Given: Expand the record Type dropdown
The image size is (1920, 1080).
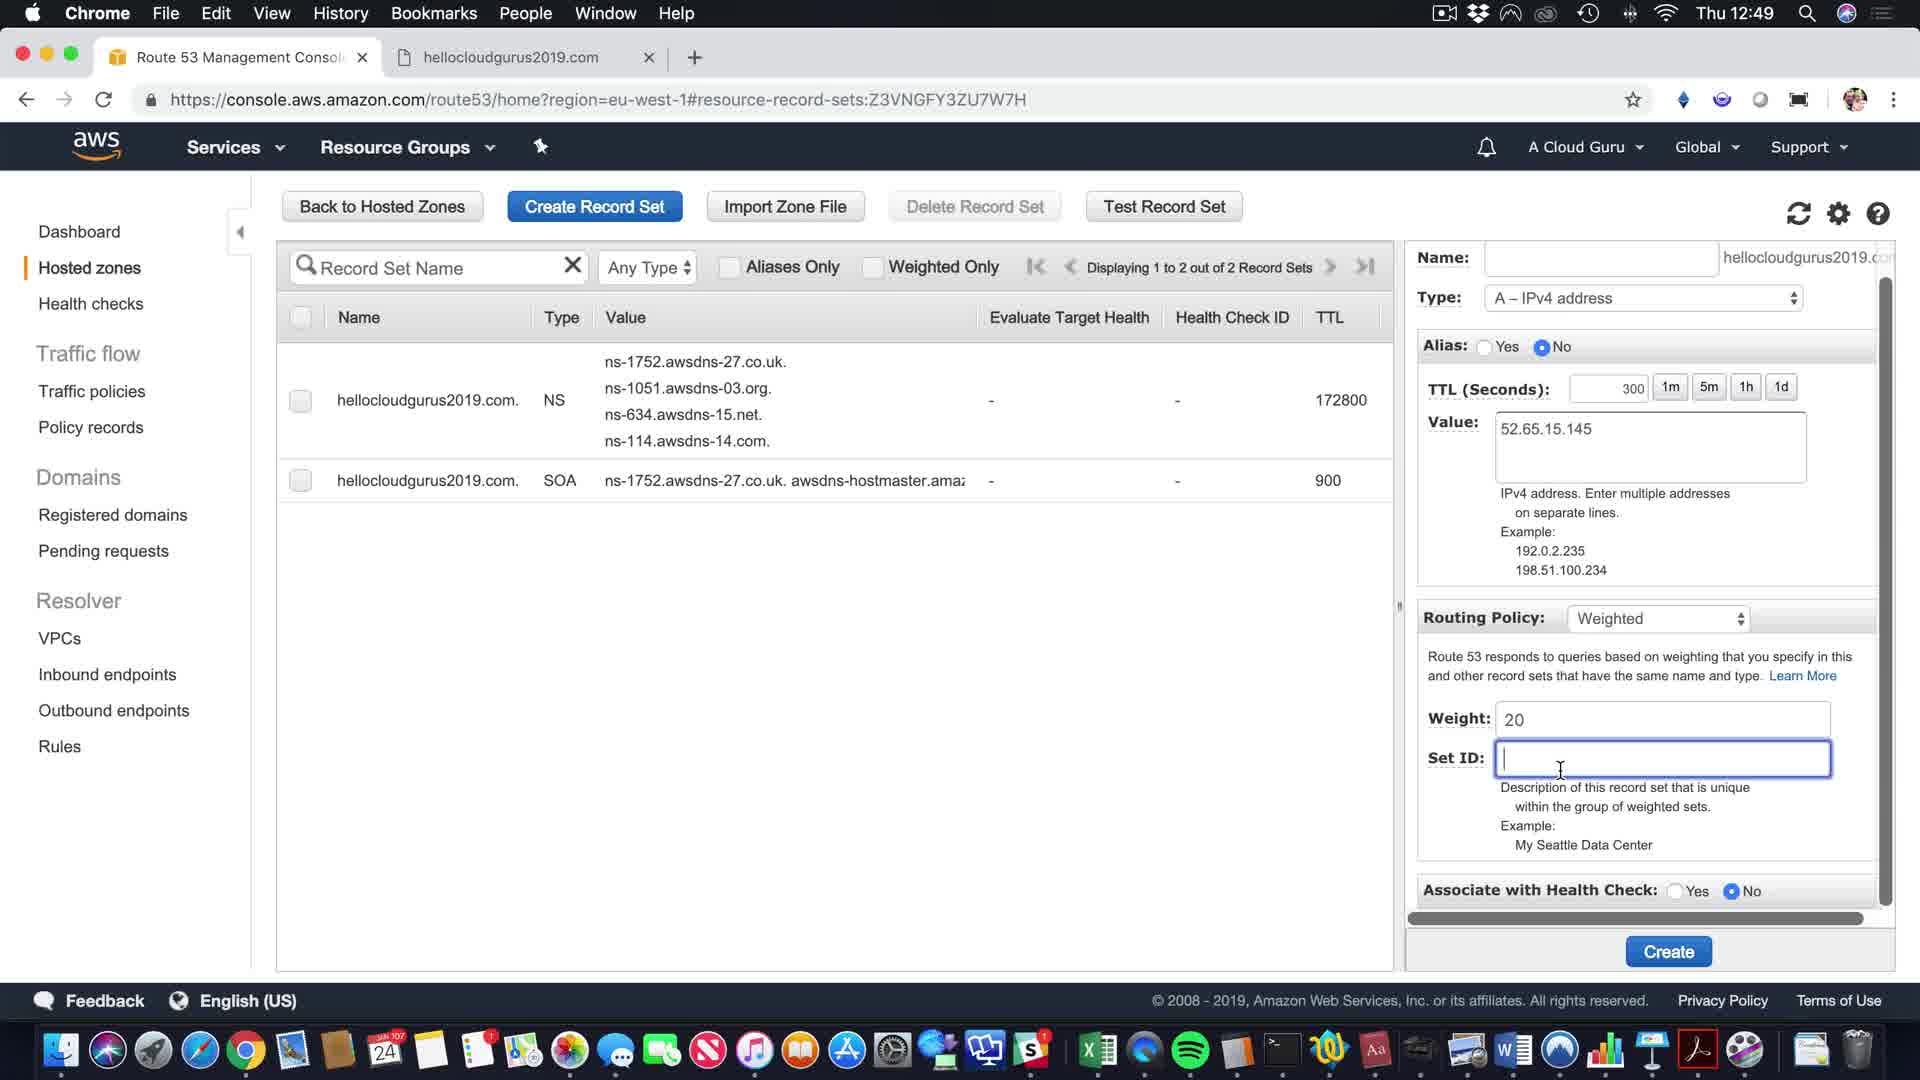Looking at the screenshot, I should click(x=1645, y=298).
